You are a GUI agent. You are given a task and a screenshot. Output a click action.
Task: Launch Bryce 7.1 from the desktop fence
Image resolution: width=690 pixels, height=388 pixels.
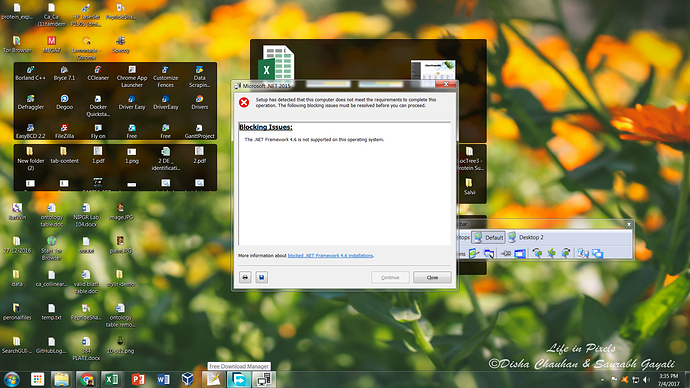point(64,73)
